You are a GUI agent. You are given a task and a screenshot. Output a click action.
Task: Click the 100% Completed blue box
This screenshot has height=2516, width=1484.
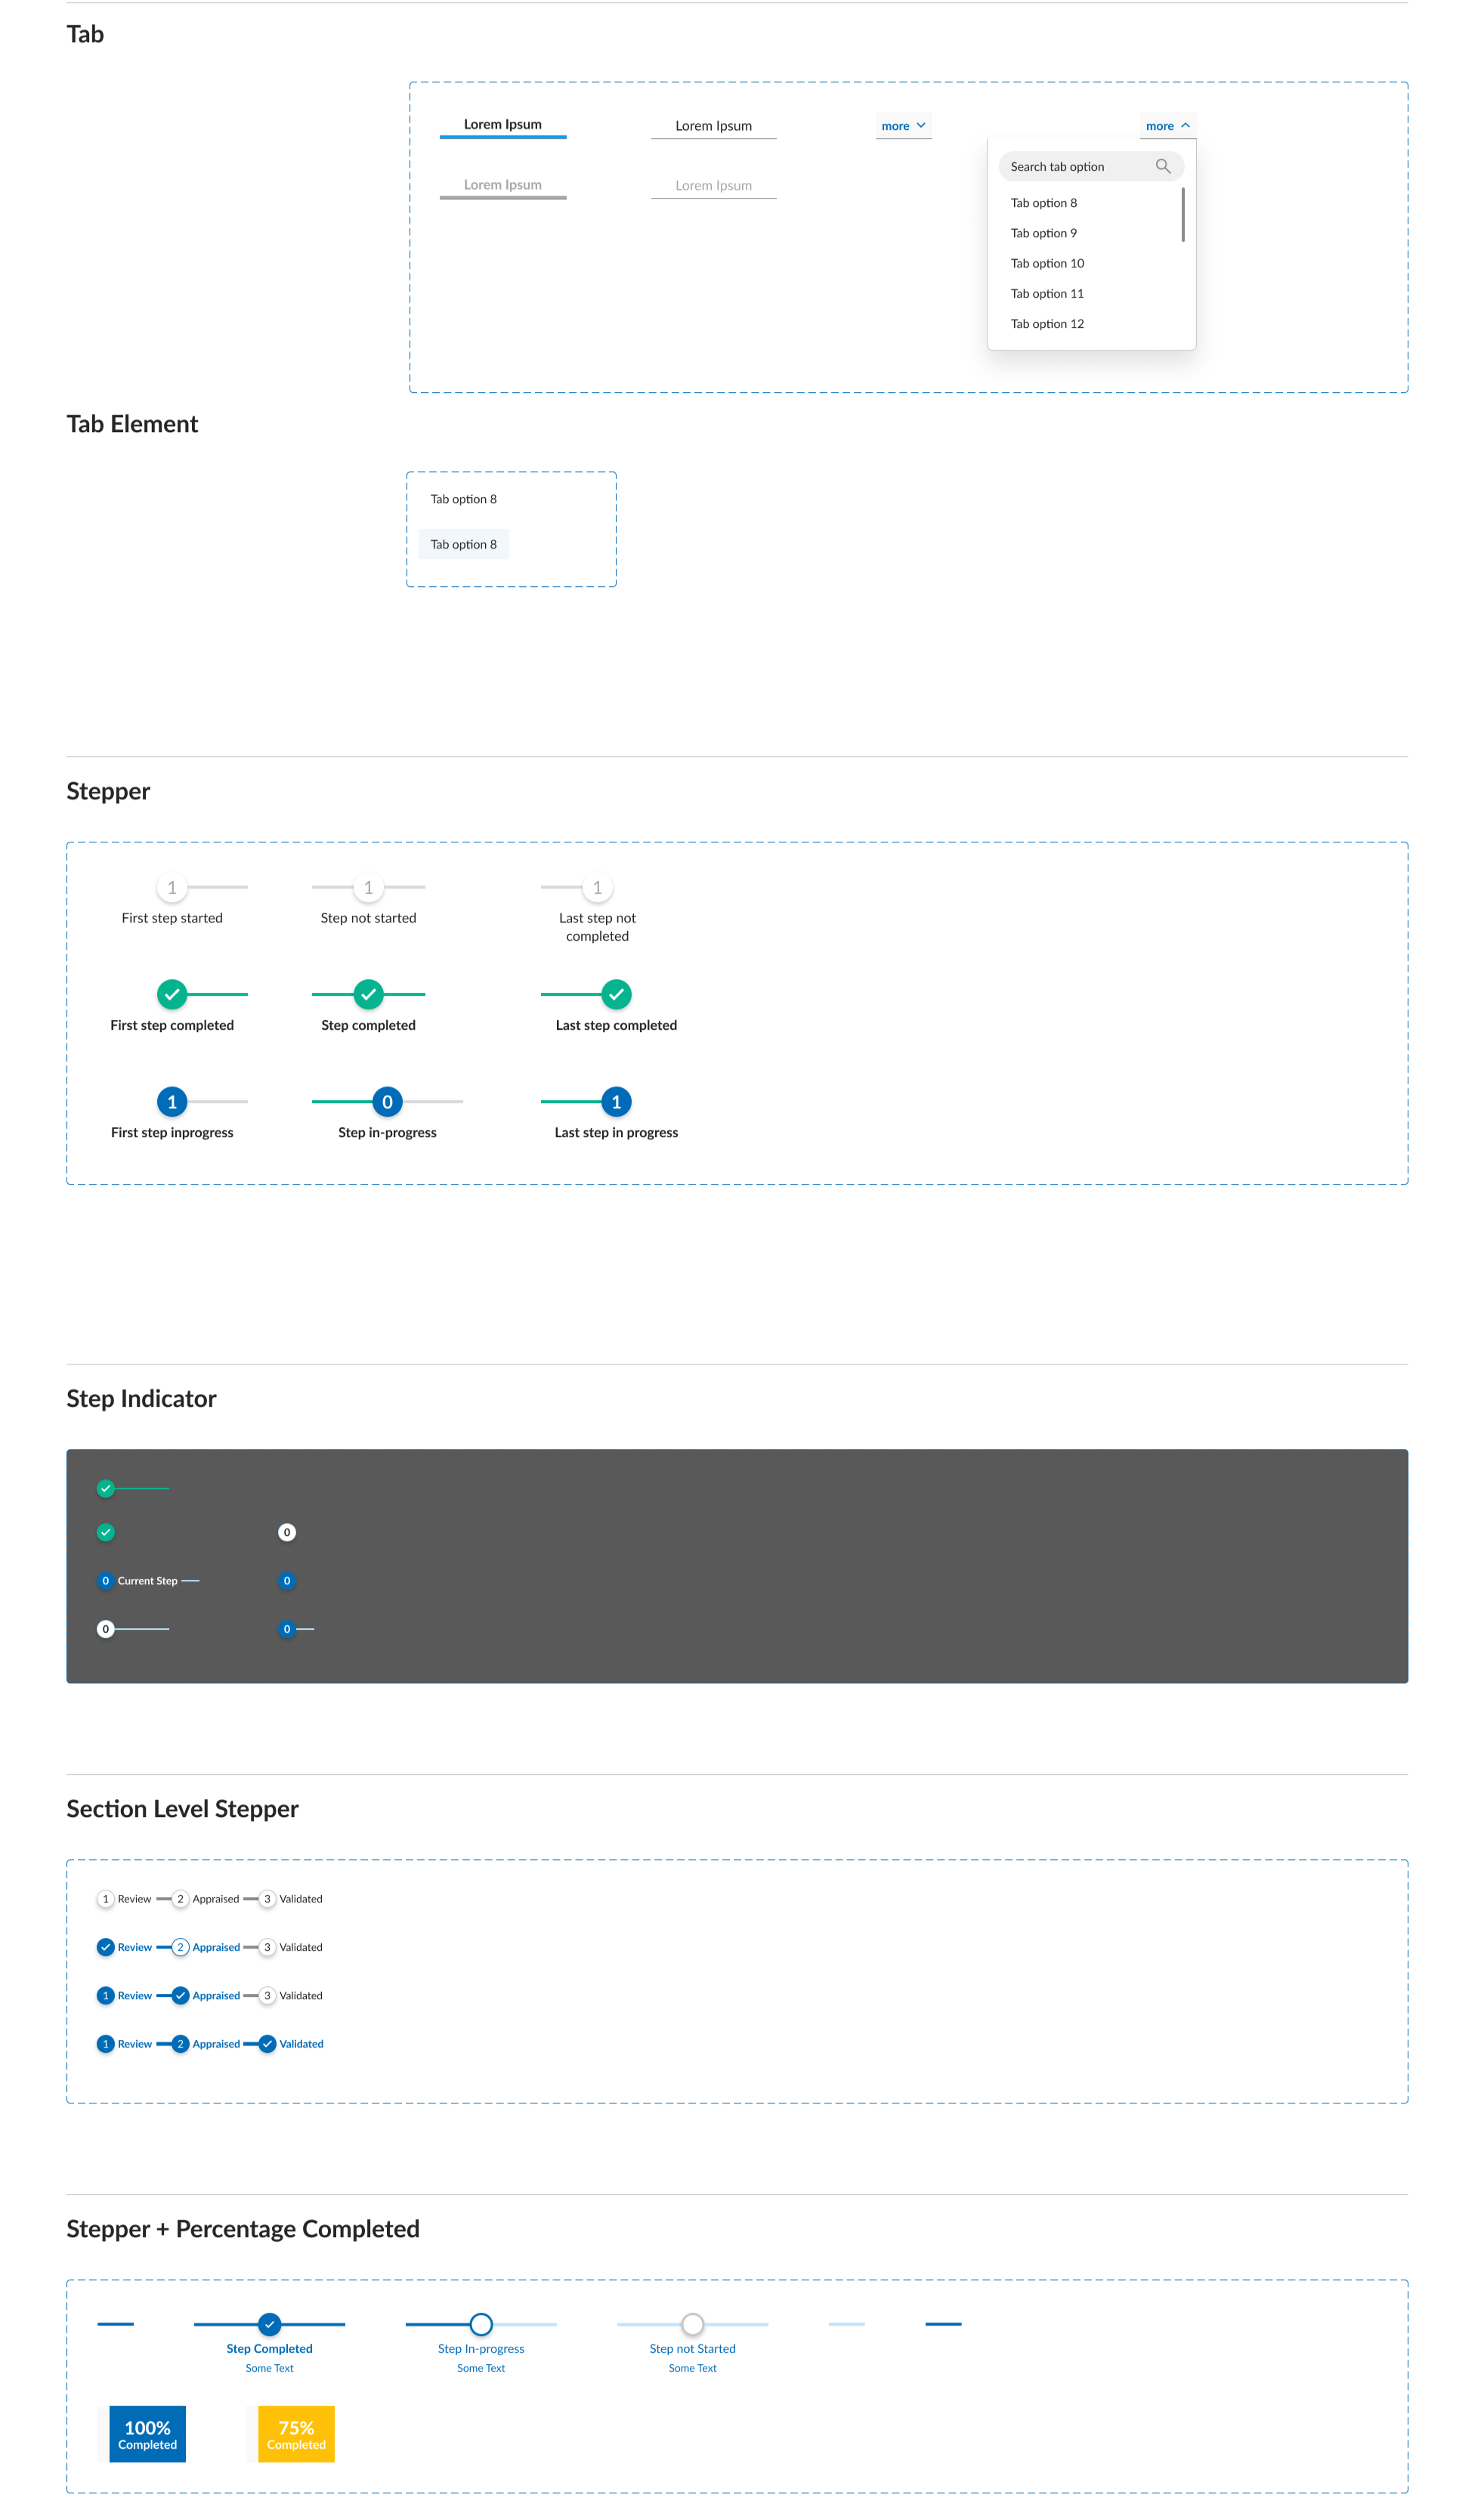click(x=147, y=2434)
